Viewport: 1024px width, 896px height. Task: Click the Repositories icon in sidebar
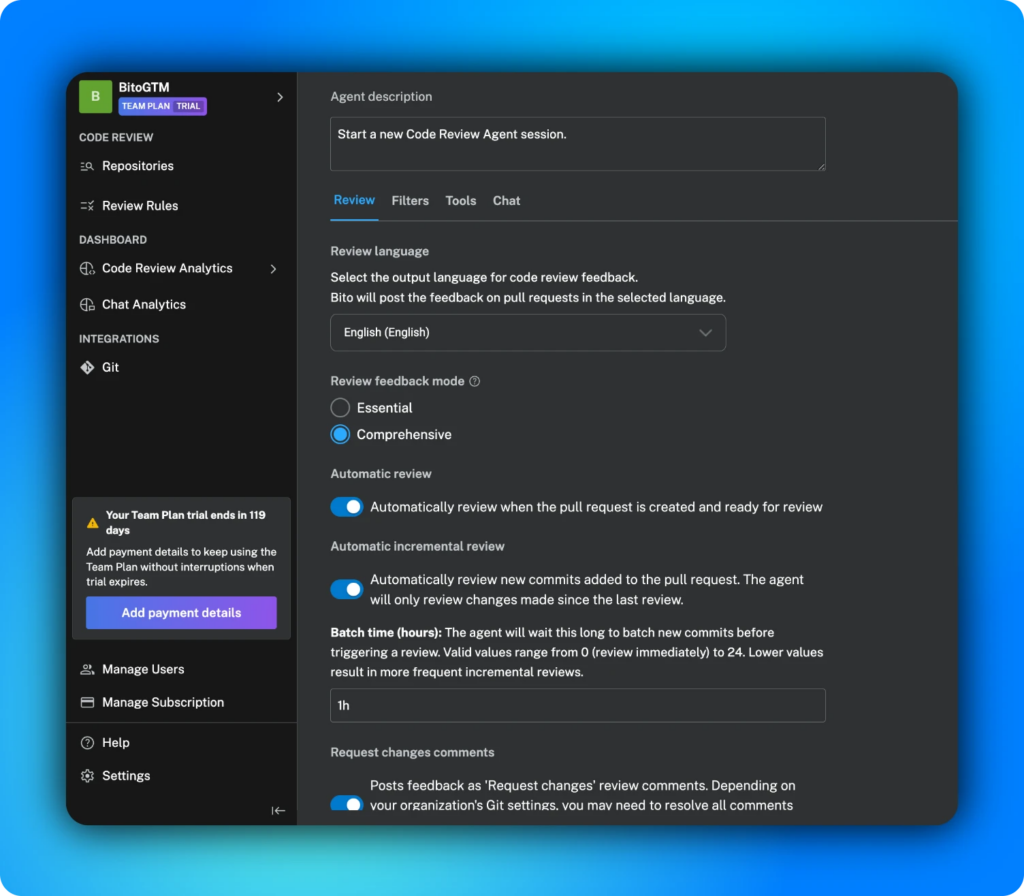[x=87, y=166]
